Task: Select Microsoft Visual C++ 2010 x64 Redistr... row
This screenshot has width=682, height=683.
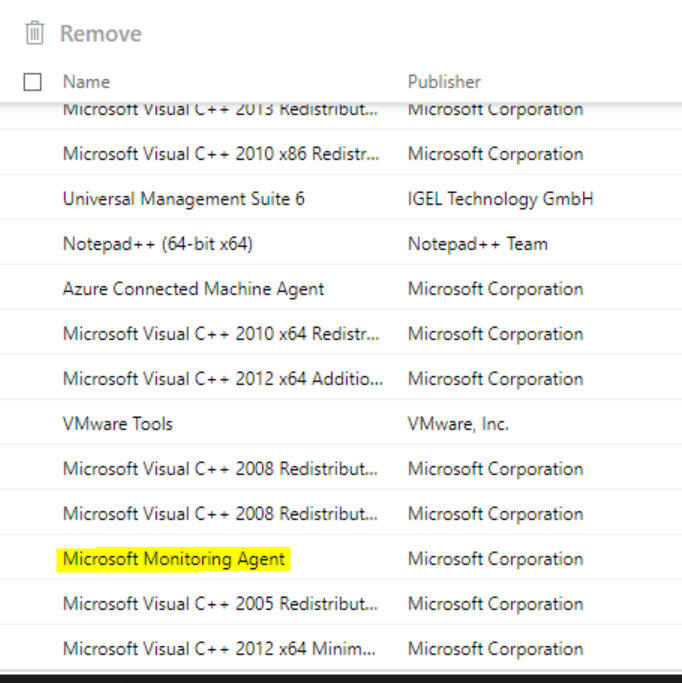Action: [341, 334]
